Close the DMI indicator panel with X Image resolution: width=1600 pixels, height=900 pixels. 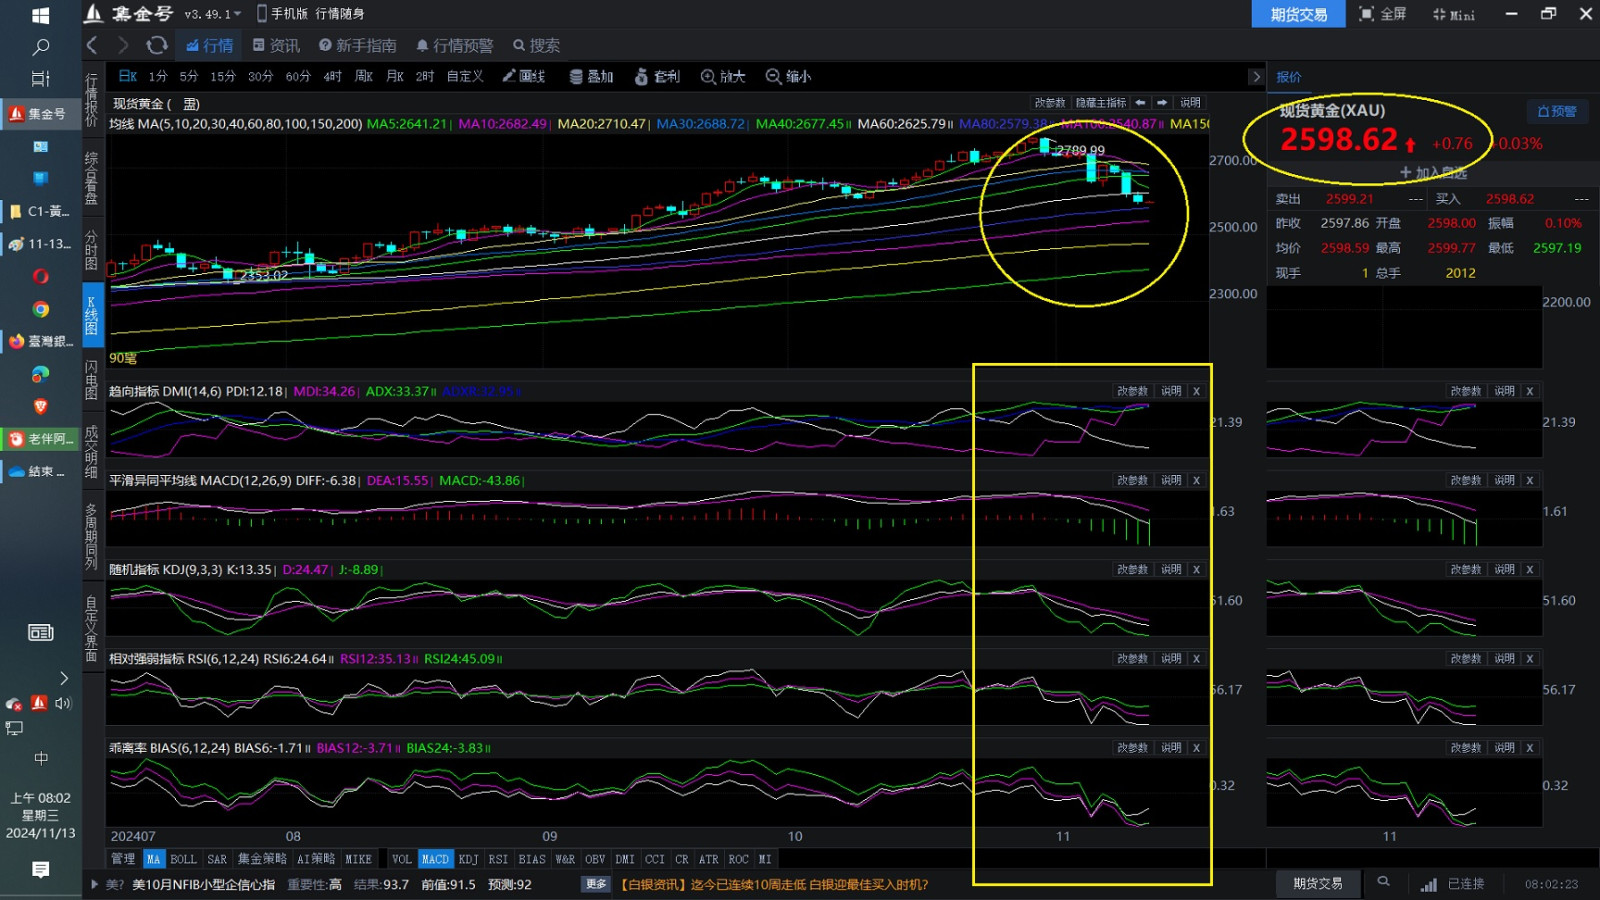coord(1196,391)
